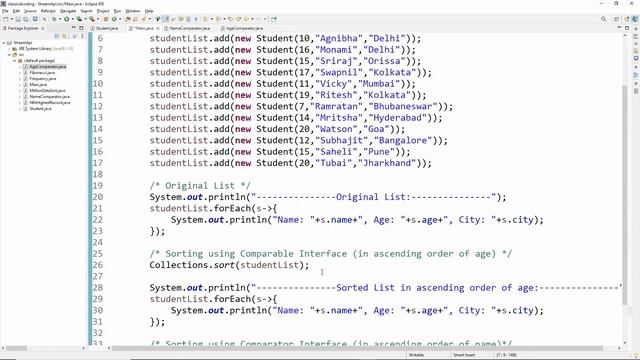Click the Save All toolbar icon

tap(25, 19)
